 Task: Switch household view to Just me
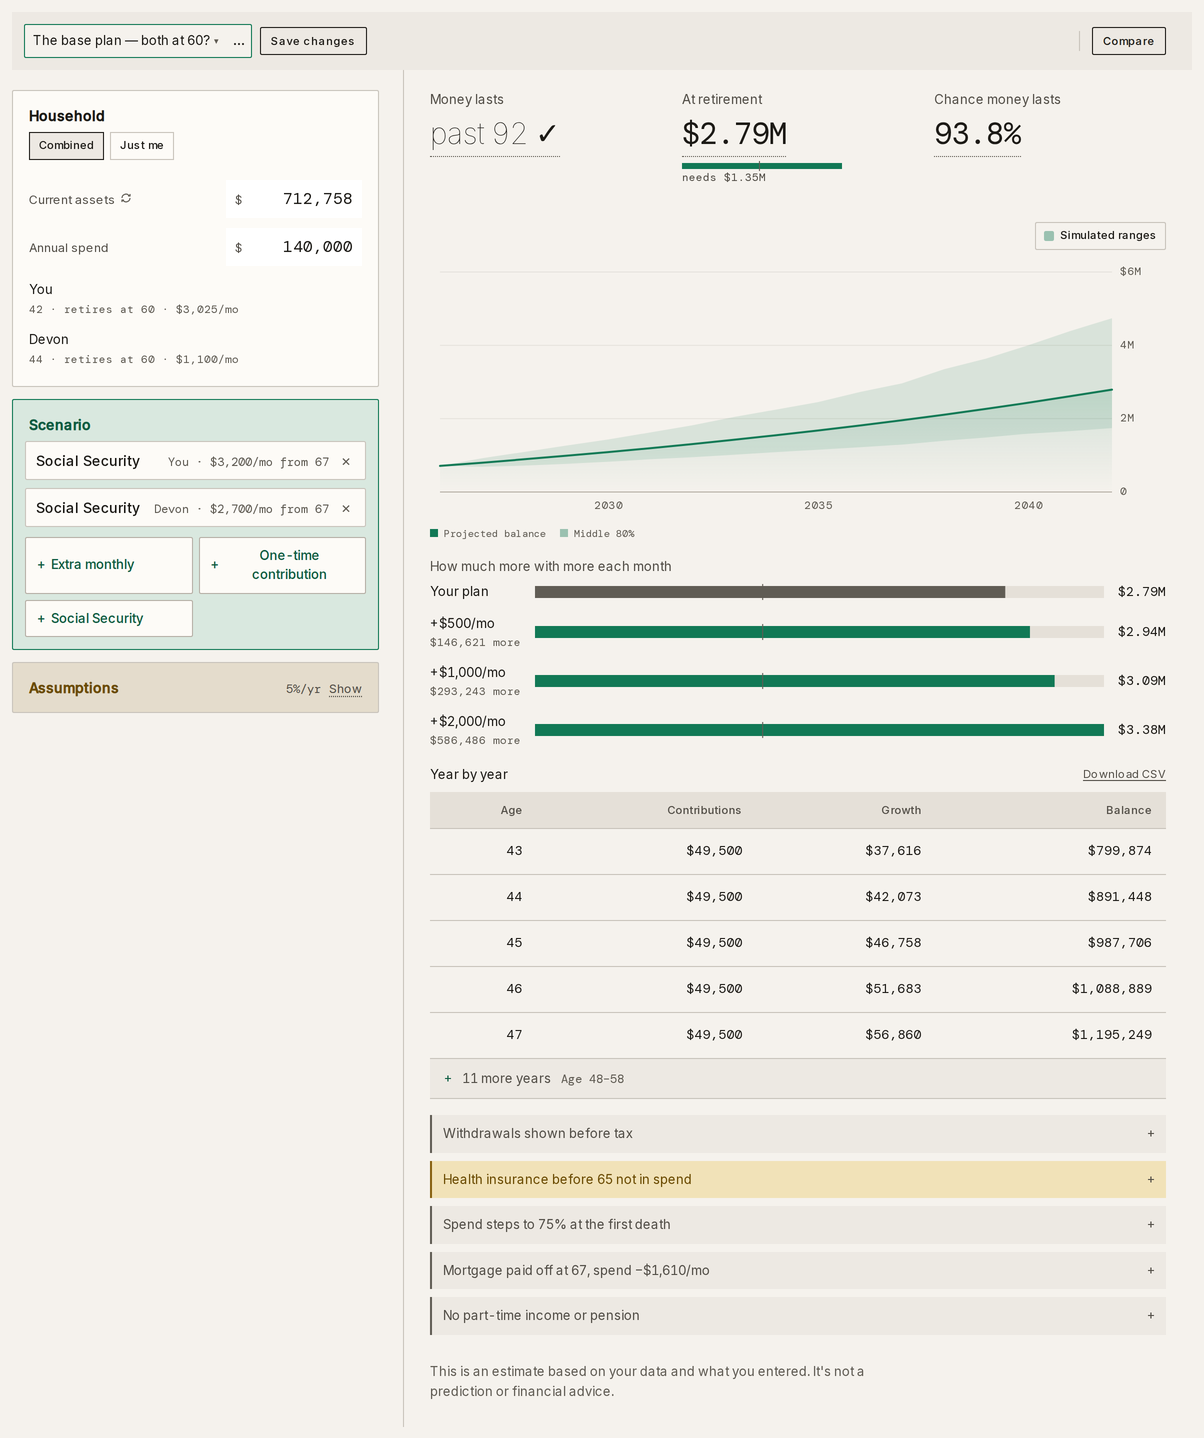pos(142,146)
